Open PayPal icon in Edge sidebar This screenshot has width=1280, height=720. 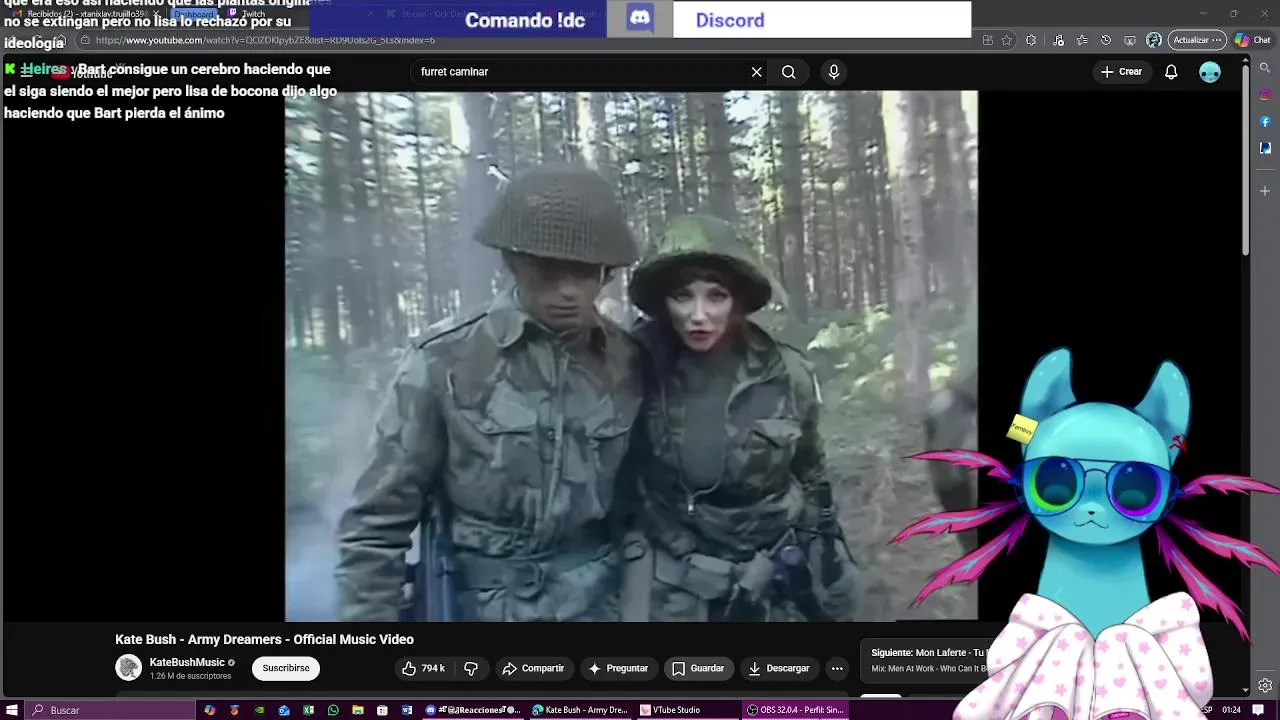[1265, 148]
